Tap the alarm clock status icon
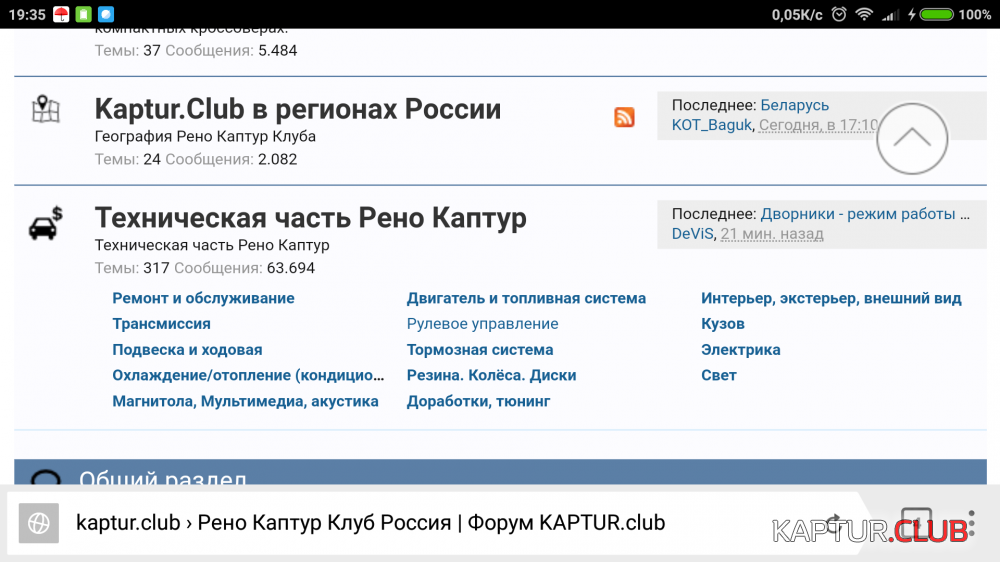The height and width of the screenshot is (562, 1000). click(838, 14)
